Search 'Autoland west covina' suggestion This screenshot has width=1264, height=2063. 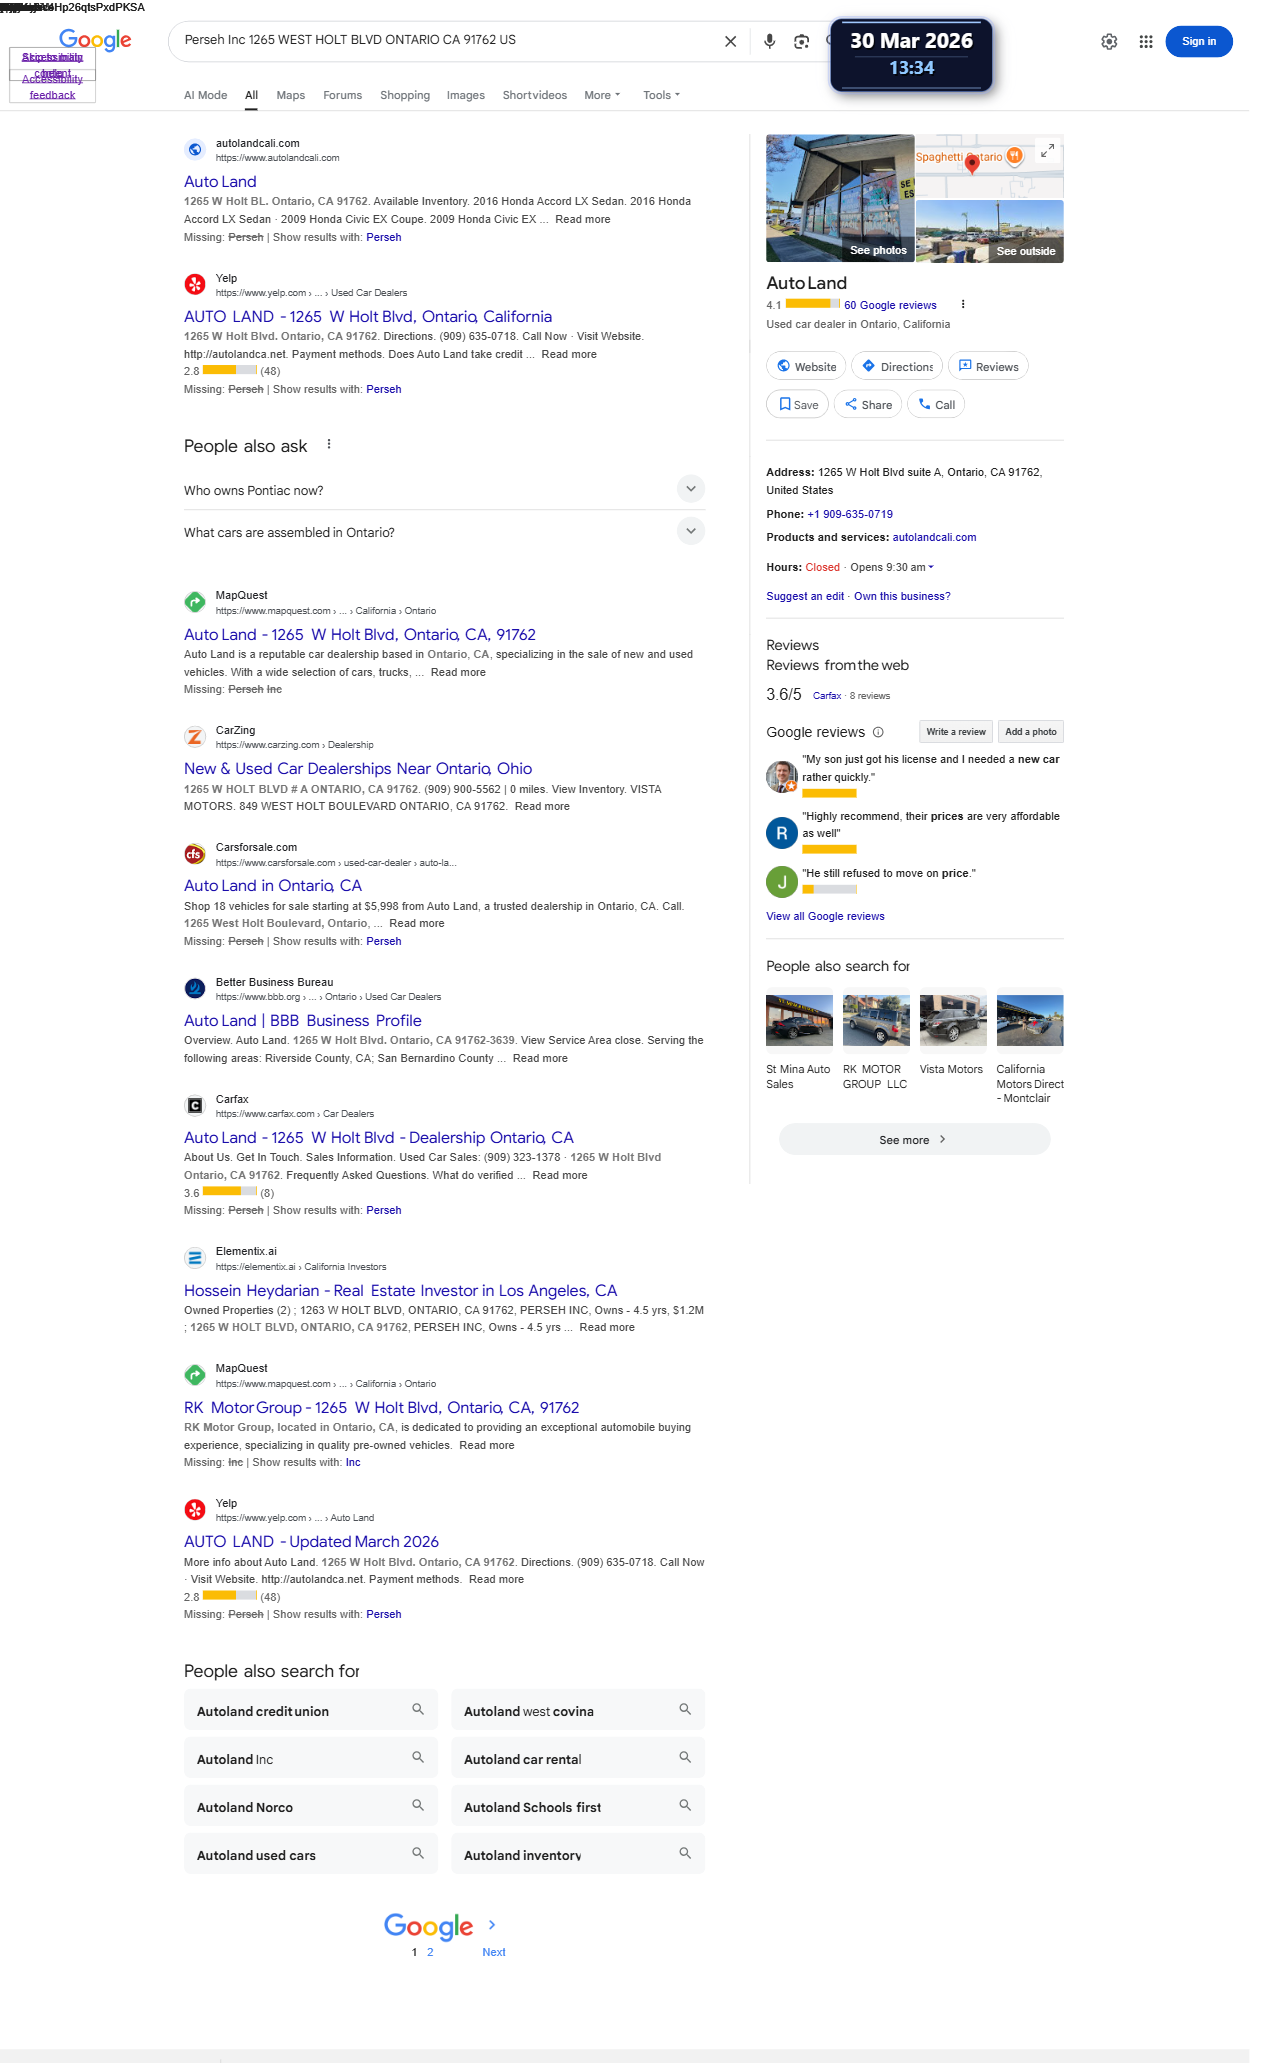(578, 1710)
